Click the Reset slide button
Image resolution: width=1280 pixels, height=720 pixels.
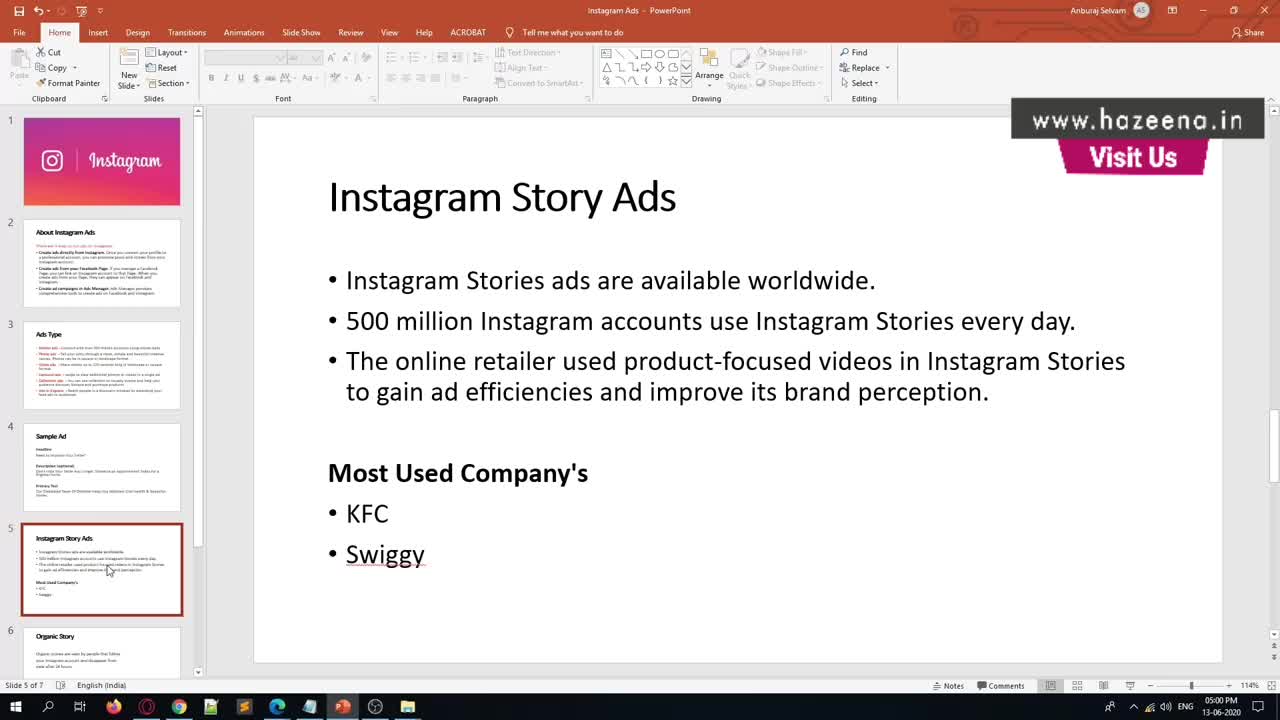[x=161, y=68]
